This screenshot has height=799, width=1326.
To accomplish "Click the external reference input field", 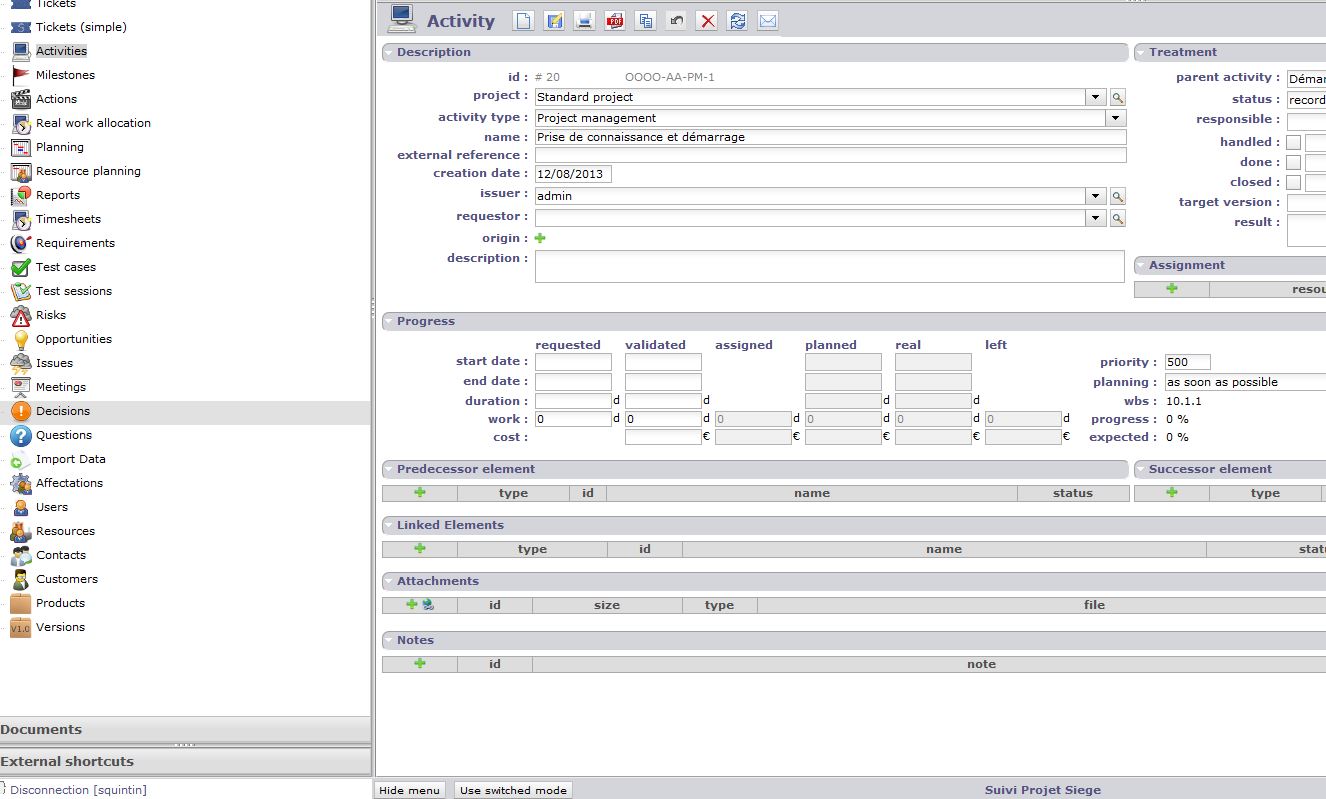I will (x=830, y=155).
